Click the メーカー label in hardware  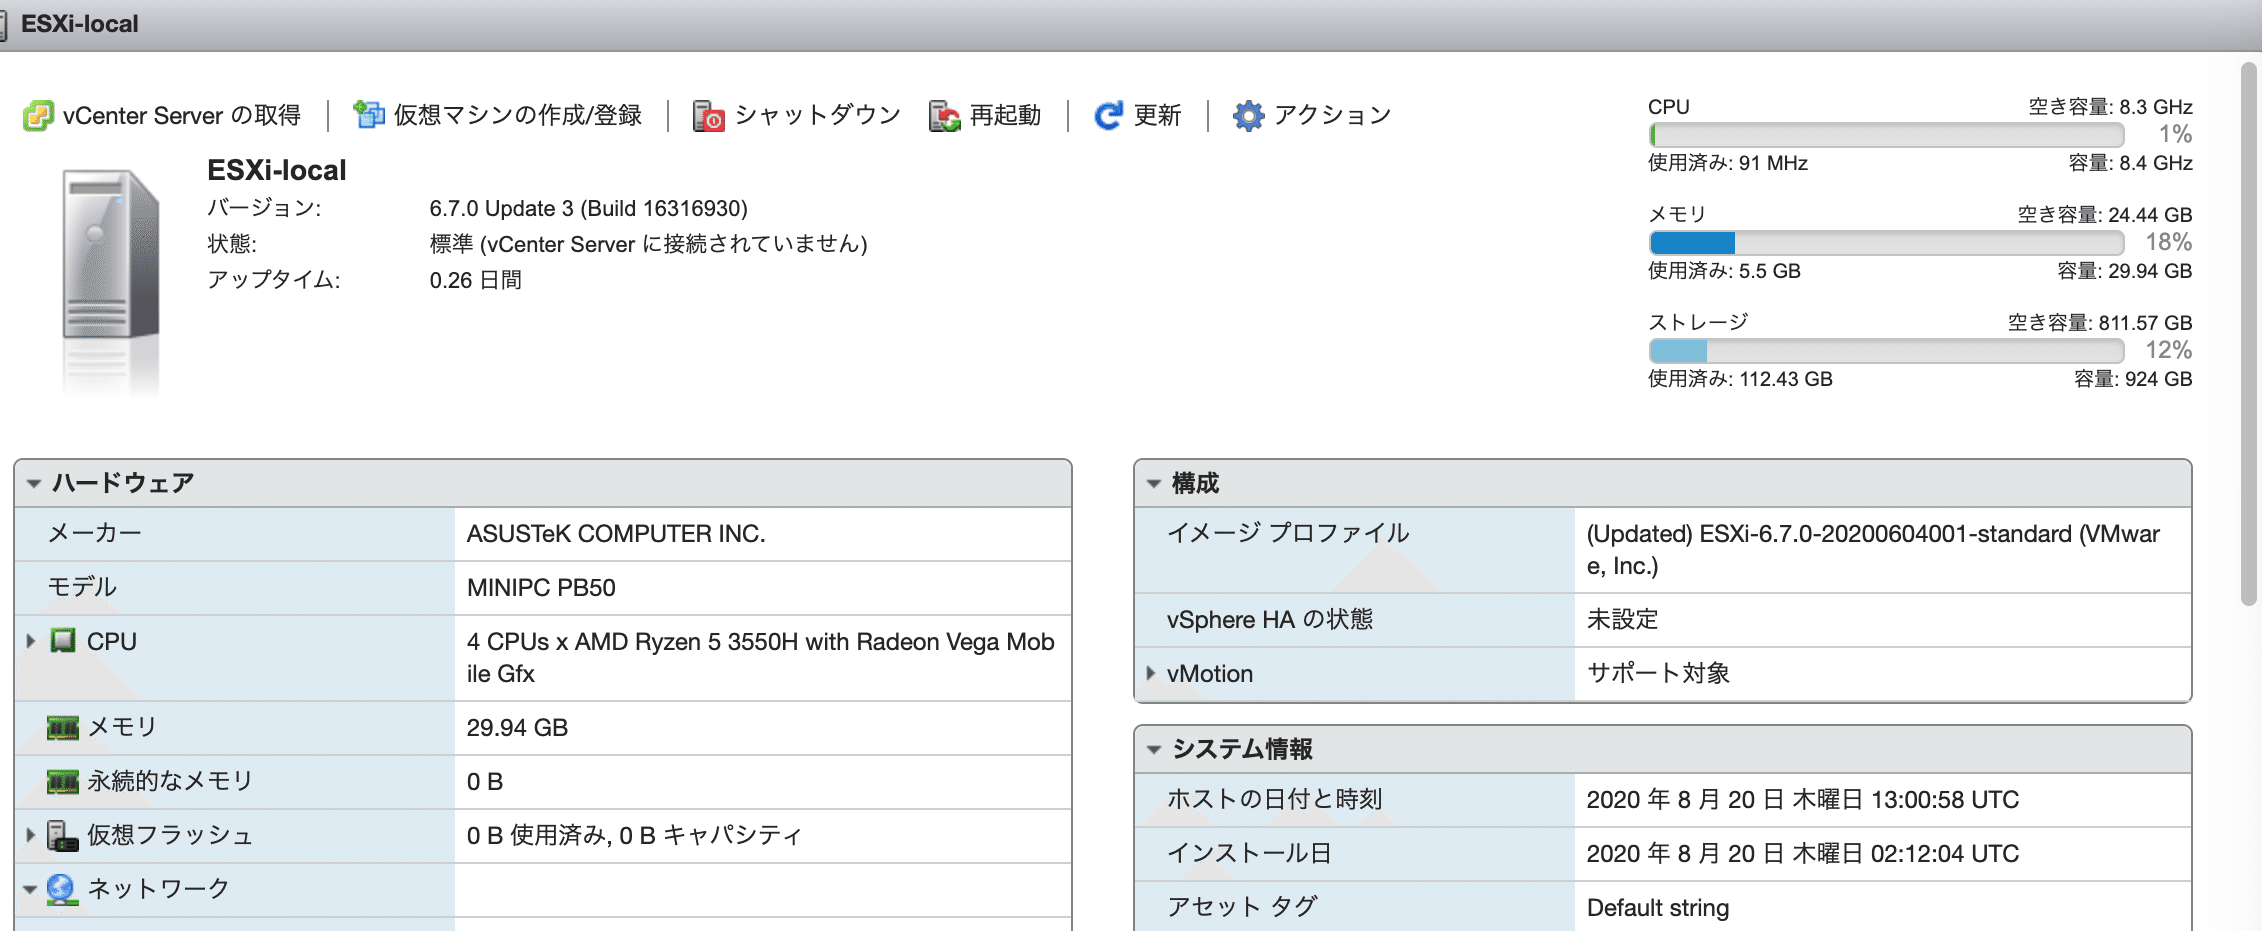95,533
